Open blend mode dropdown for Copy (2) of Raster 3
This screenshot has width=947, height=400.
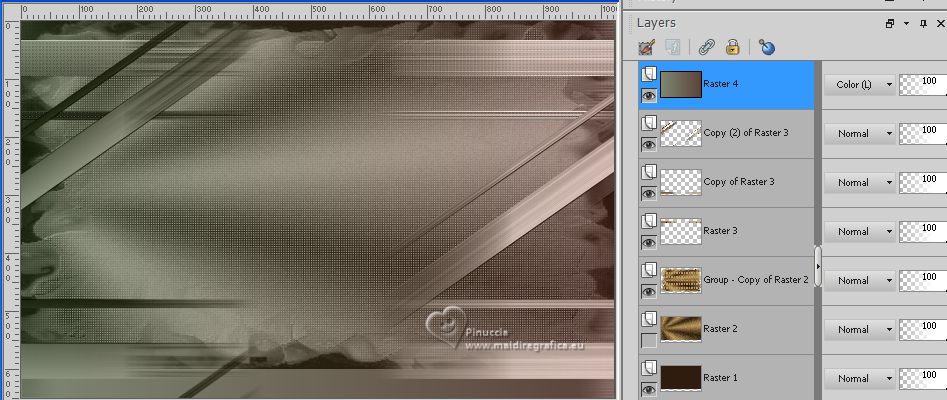click(859, 134)
